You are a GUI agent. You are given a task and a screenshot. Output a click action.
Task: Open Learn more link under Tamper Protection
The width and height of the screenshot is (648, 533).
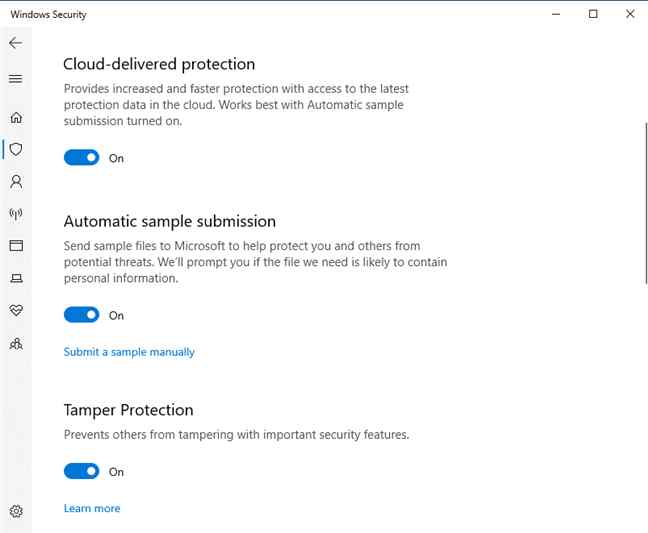point(92,508)
